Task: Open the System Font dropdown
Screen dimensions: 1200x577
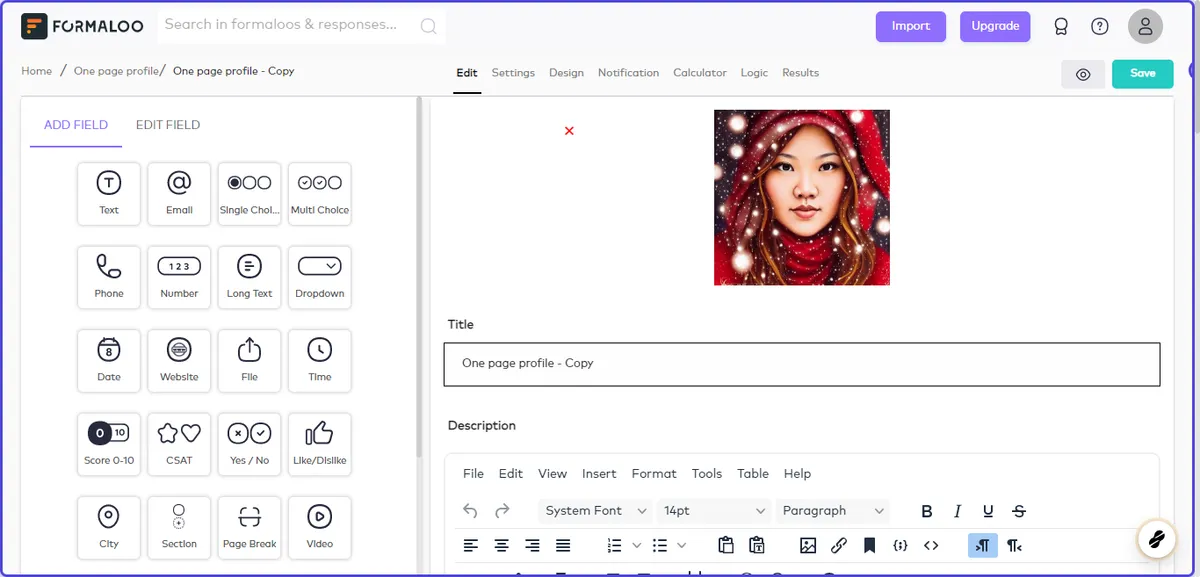Action: 595,511
